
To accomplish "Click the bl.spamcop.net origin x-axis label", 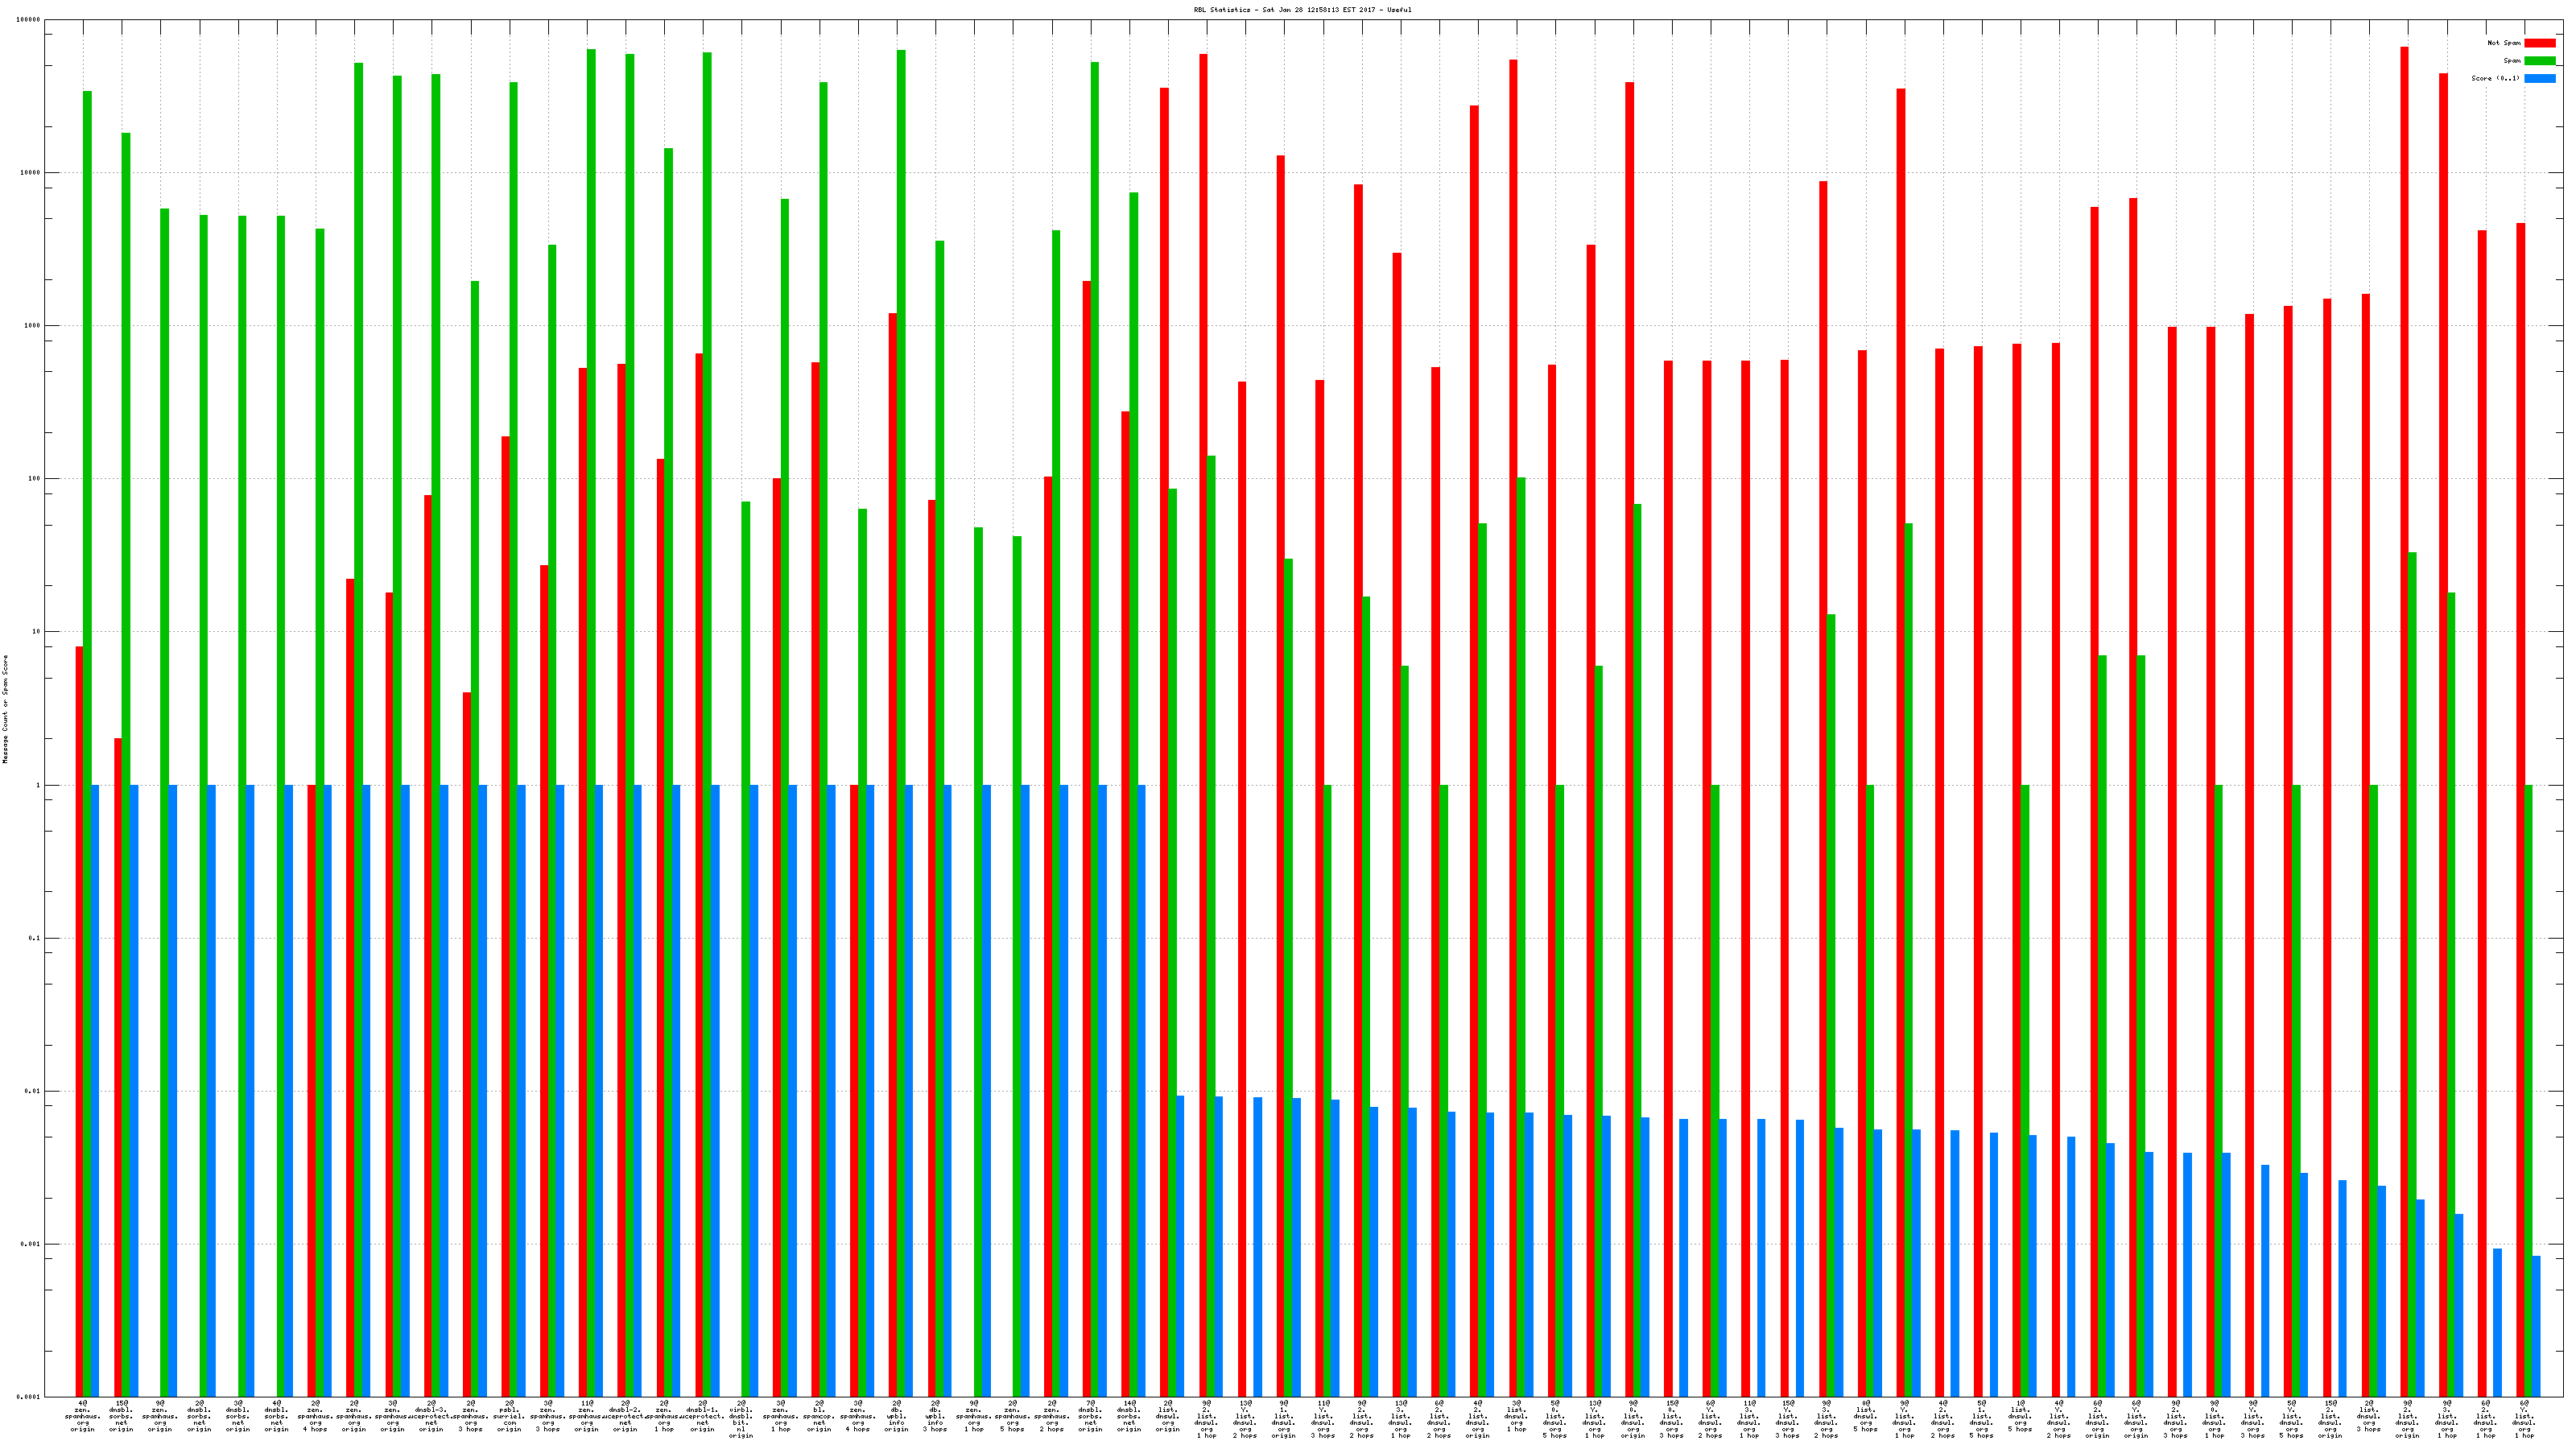I will coord(819,1416).
